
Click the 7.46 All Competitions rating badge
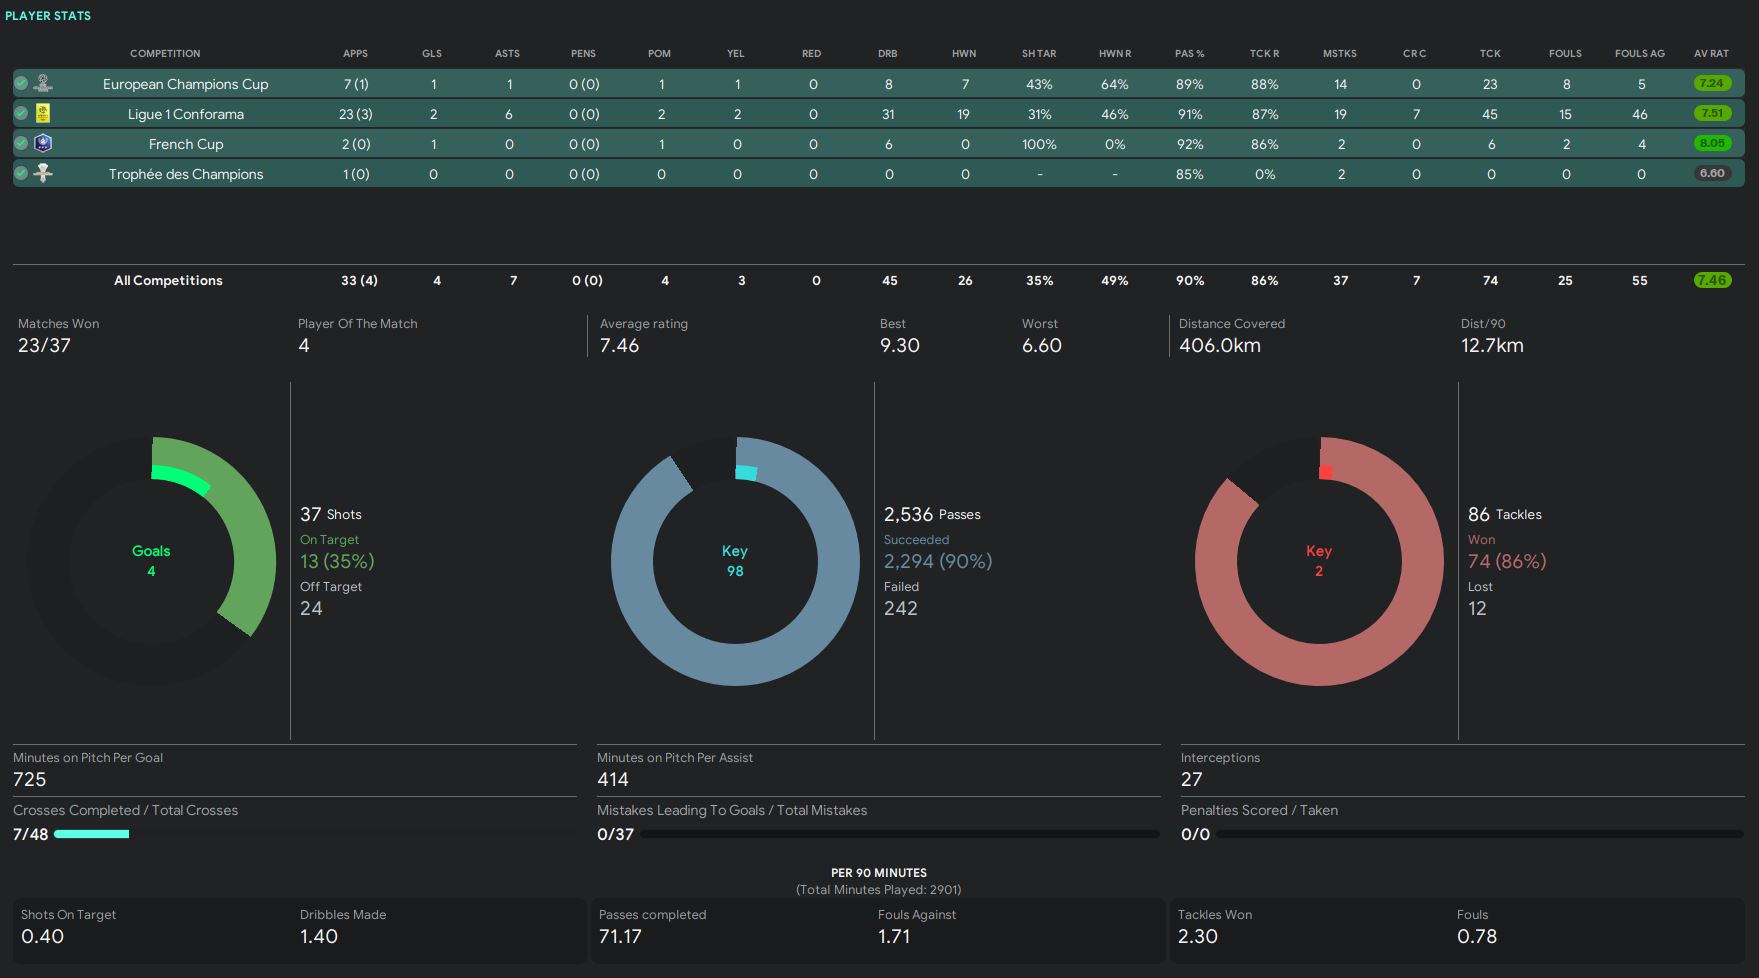(1711, 281)
